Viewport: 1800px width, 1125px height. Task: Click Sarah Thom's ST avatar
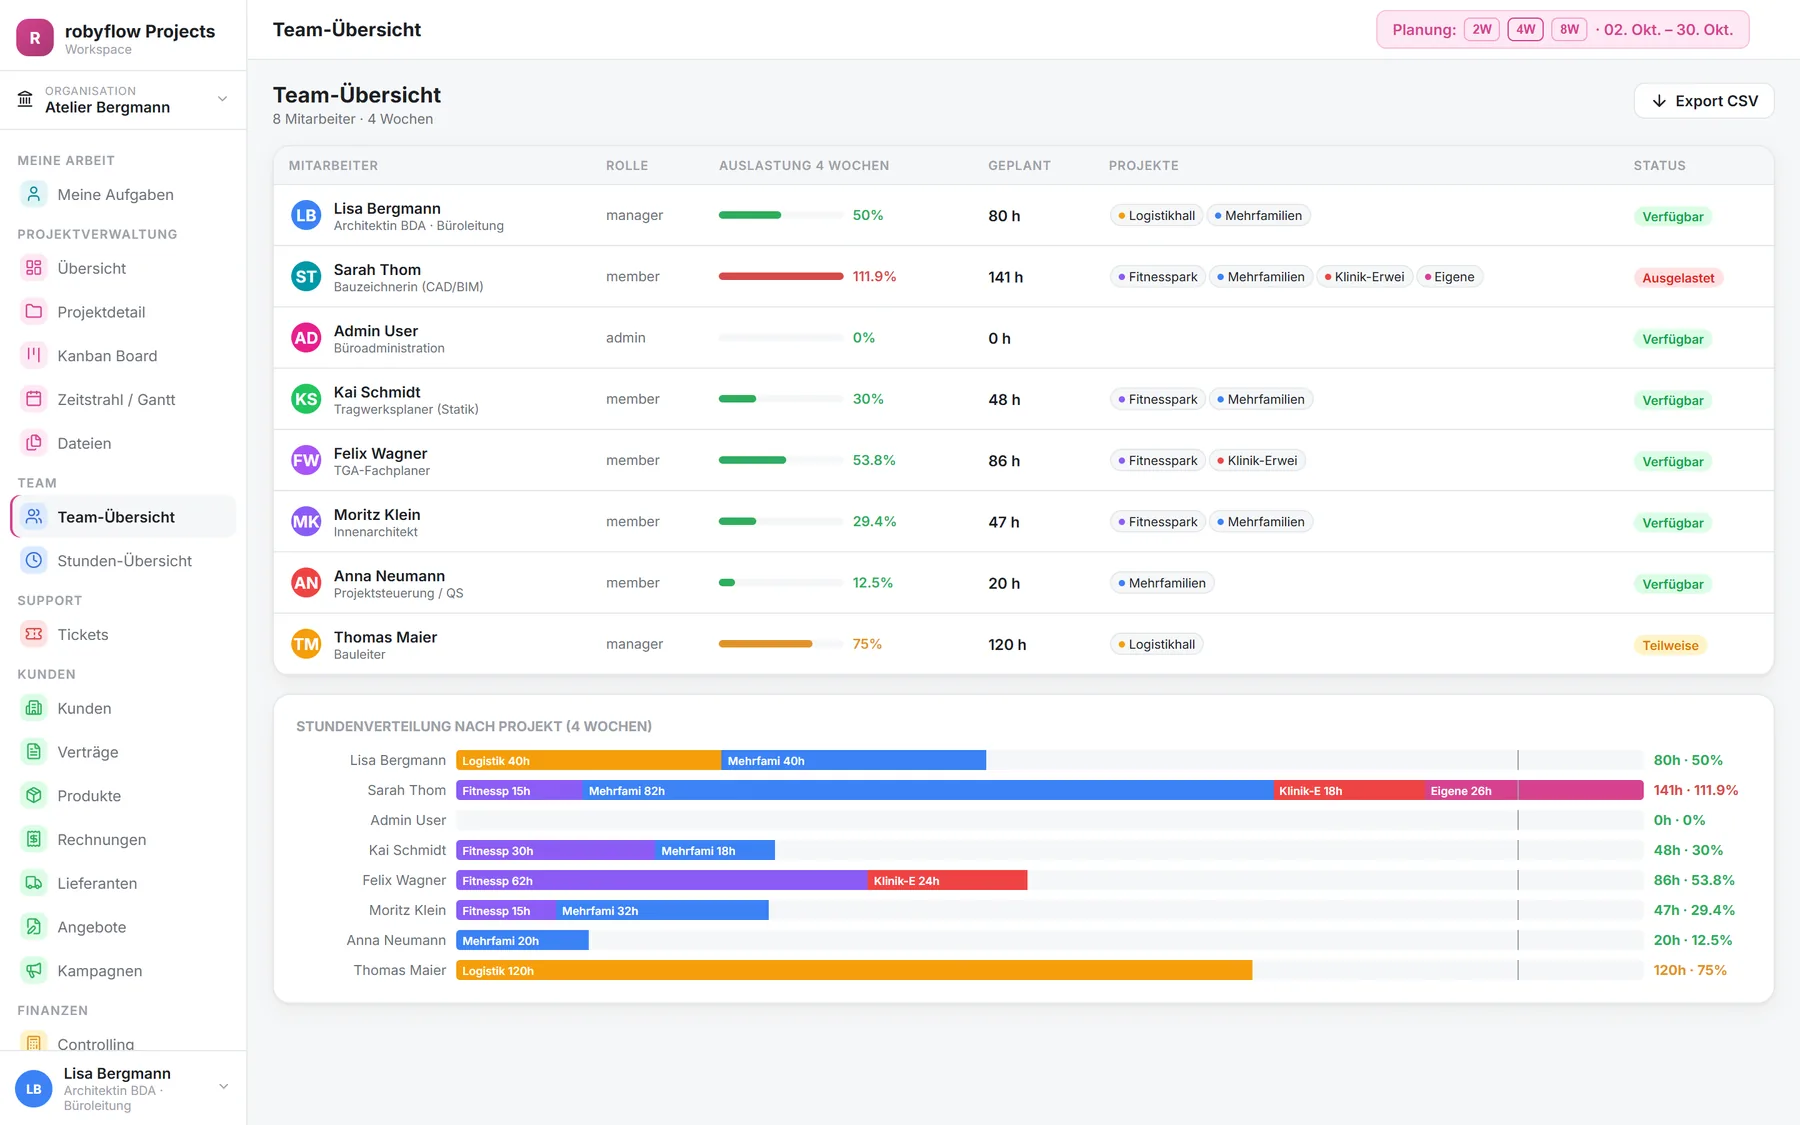[306, 277]
